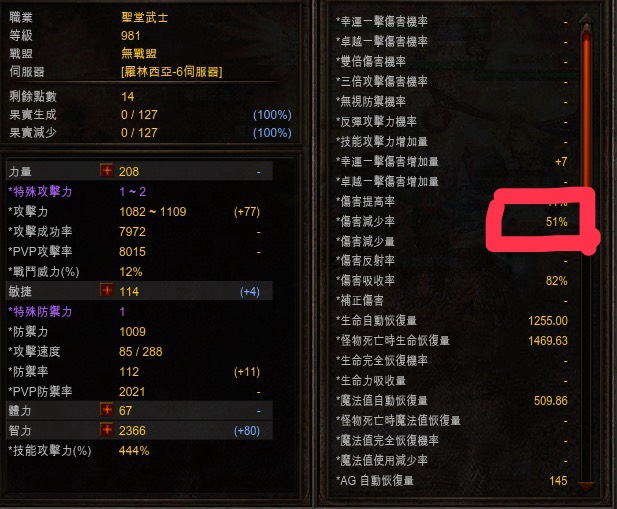Click the 職業 聖堂武士 class text
Image resolution: width=617 pixels, height=509 pixels.
click(145, 17)
